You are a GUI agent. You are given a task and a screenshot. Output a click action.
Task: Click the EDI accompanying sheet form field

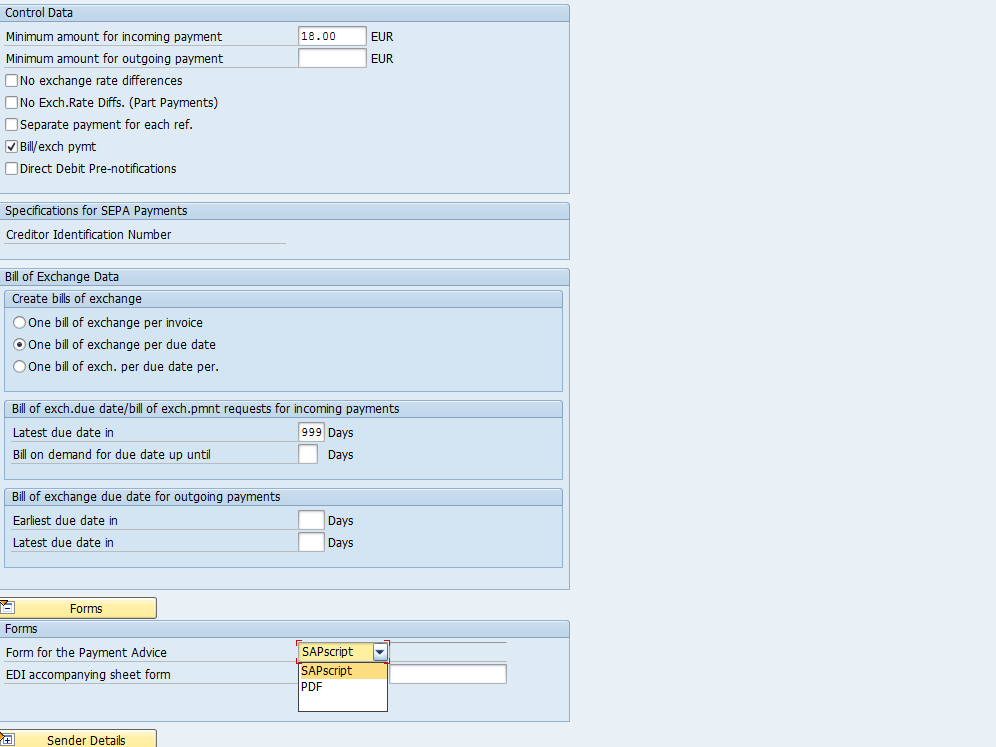click(448, 674)
